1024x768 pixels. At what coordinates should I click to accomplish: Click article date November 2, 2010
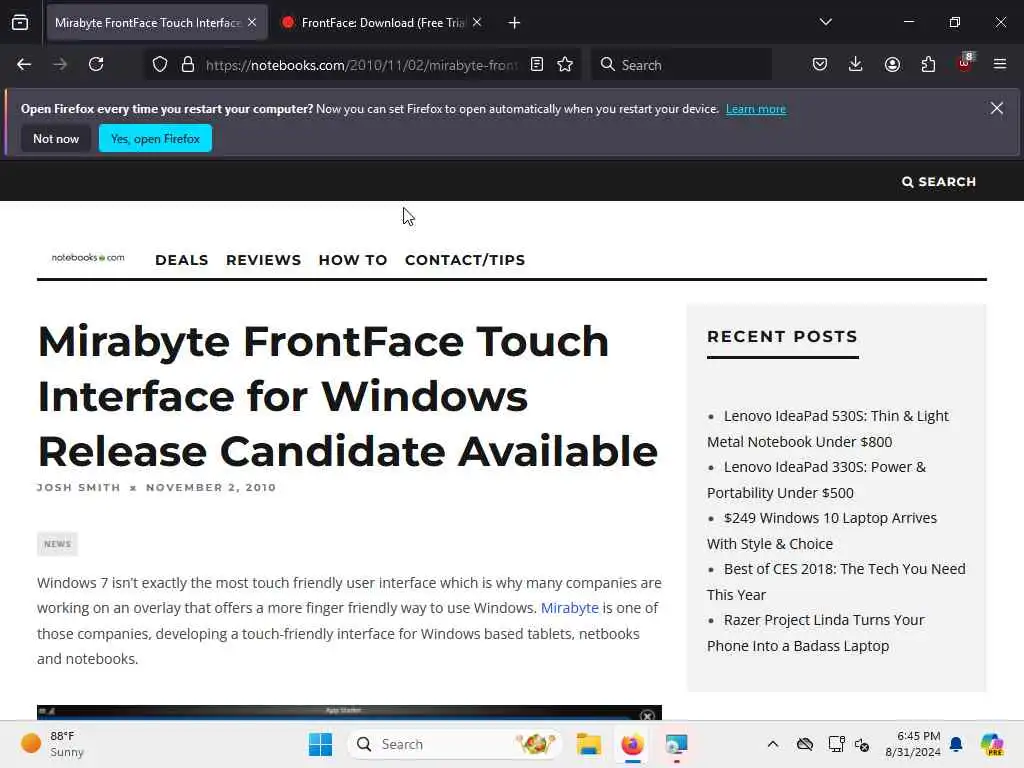[211, 487]
